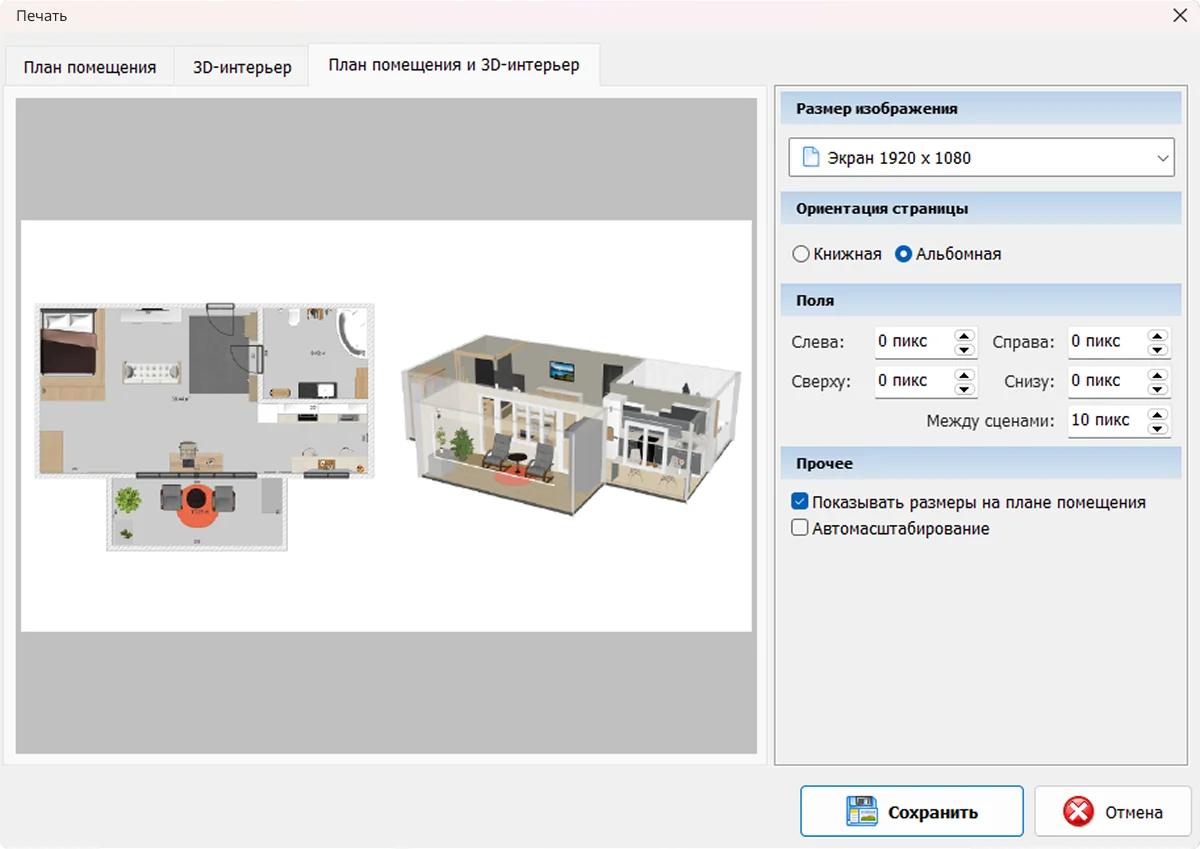Select План помещения и 3D-интерьер tab
The width and height of the screenshot is (1200, 849).
454,66
